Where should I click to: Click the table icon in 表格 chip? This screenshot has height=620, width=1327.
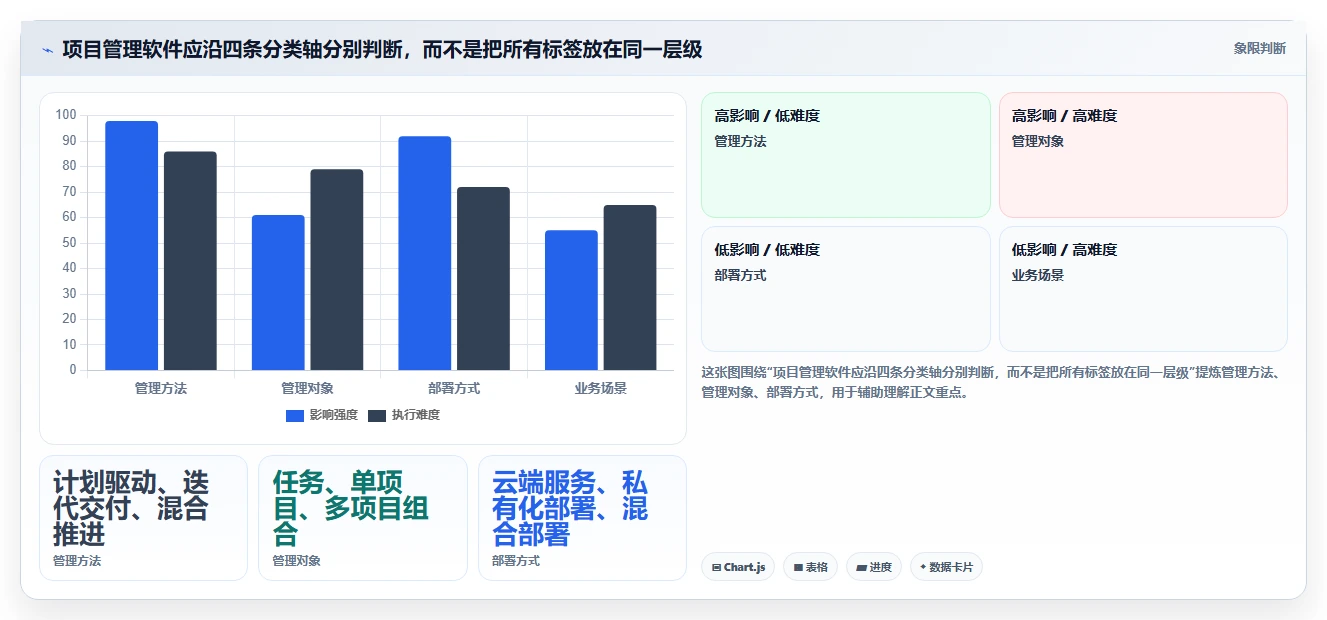point(798,568)
